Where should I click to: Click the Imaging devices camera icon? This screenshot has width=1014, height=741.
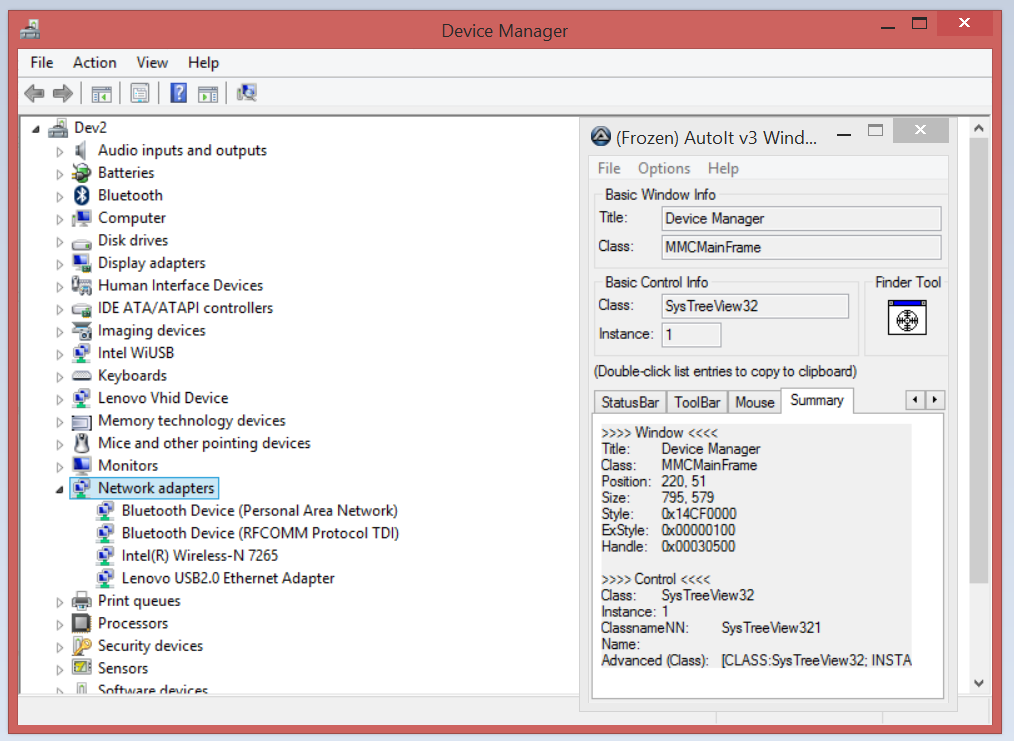(81, 331)
